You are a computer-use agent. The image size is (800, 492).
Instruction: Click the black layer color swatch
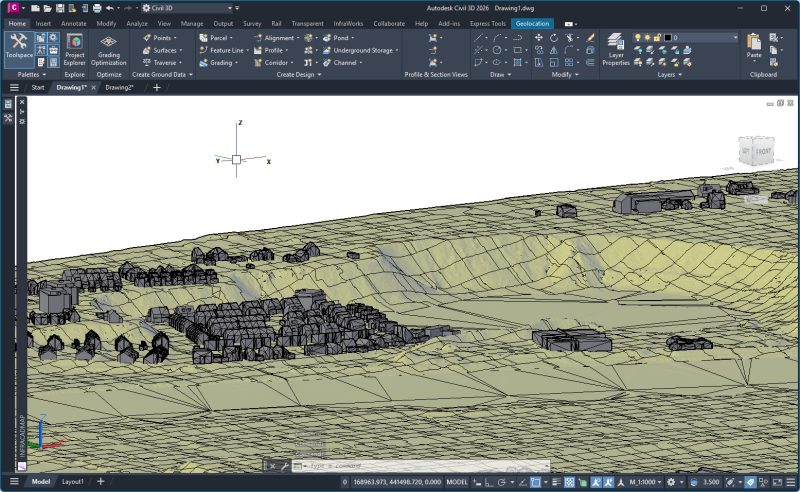tap(668, 37)
